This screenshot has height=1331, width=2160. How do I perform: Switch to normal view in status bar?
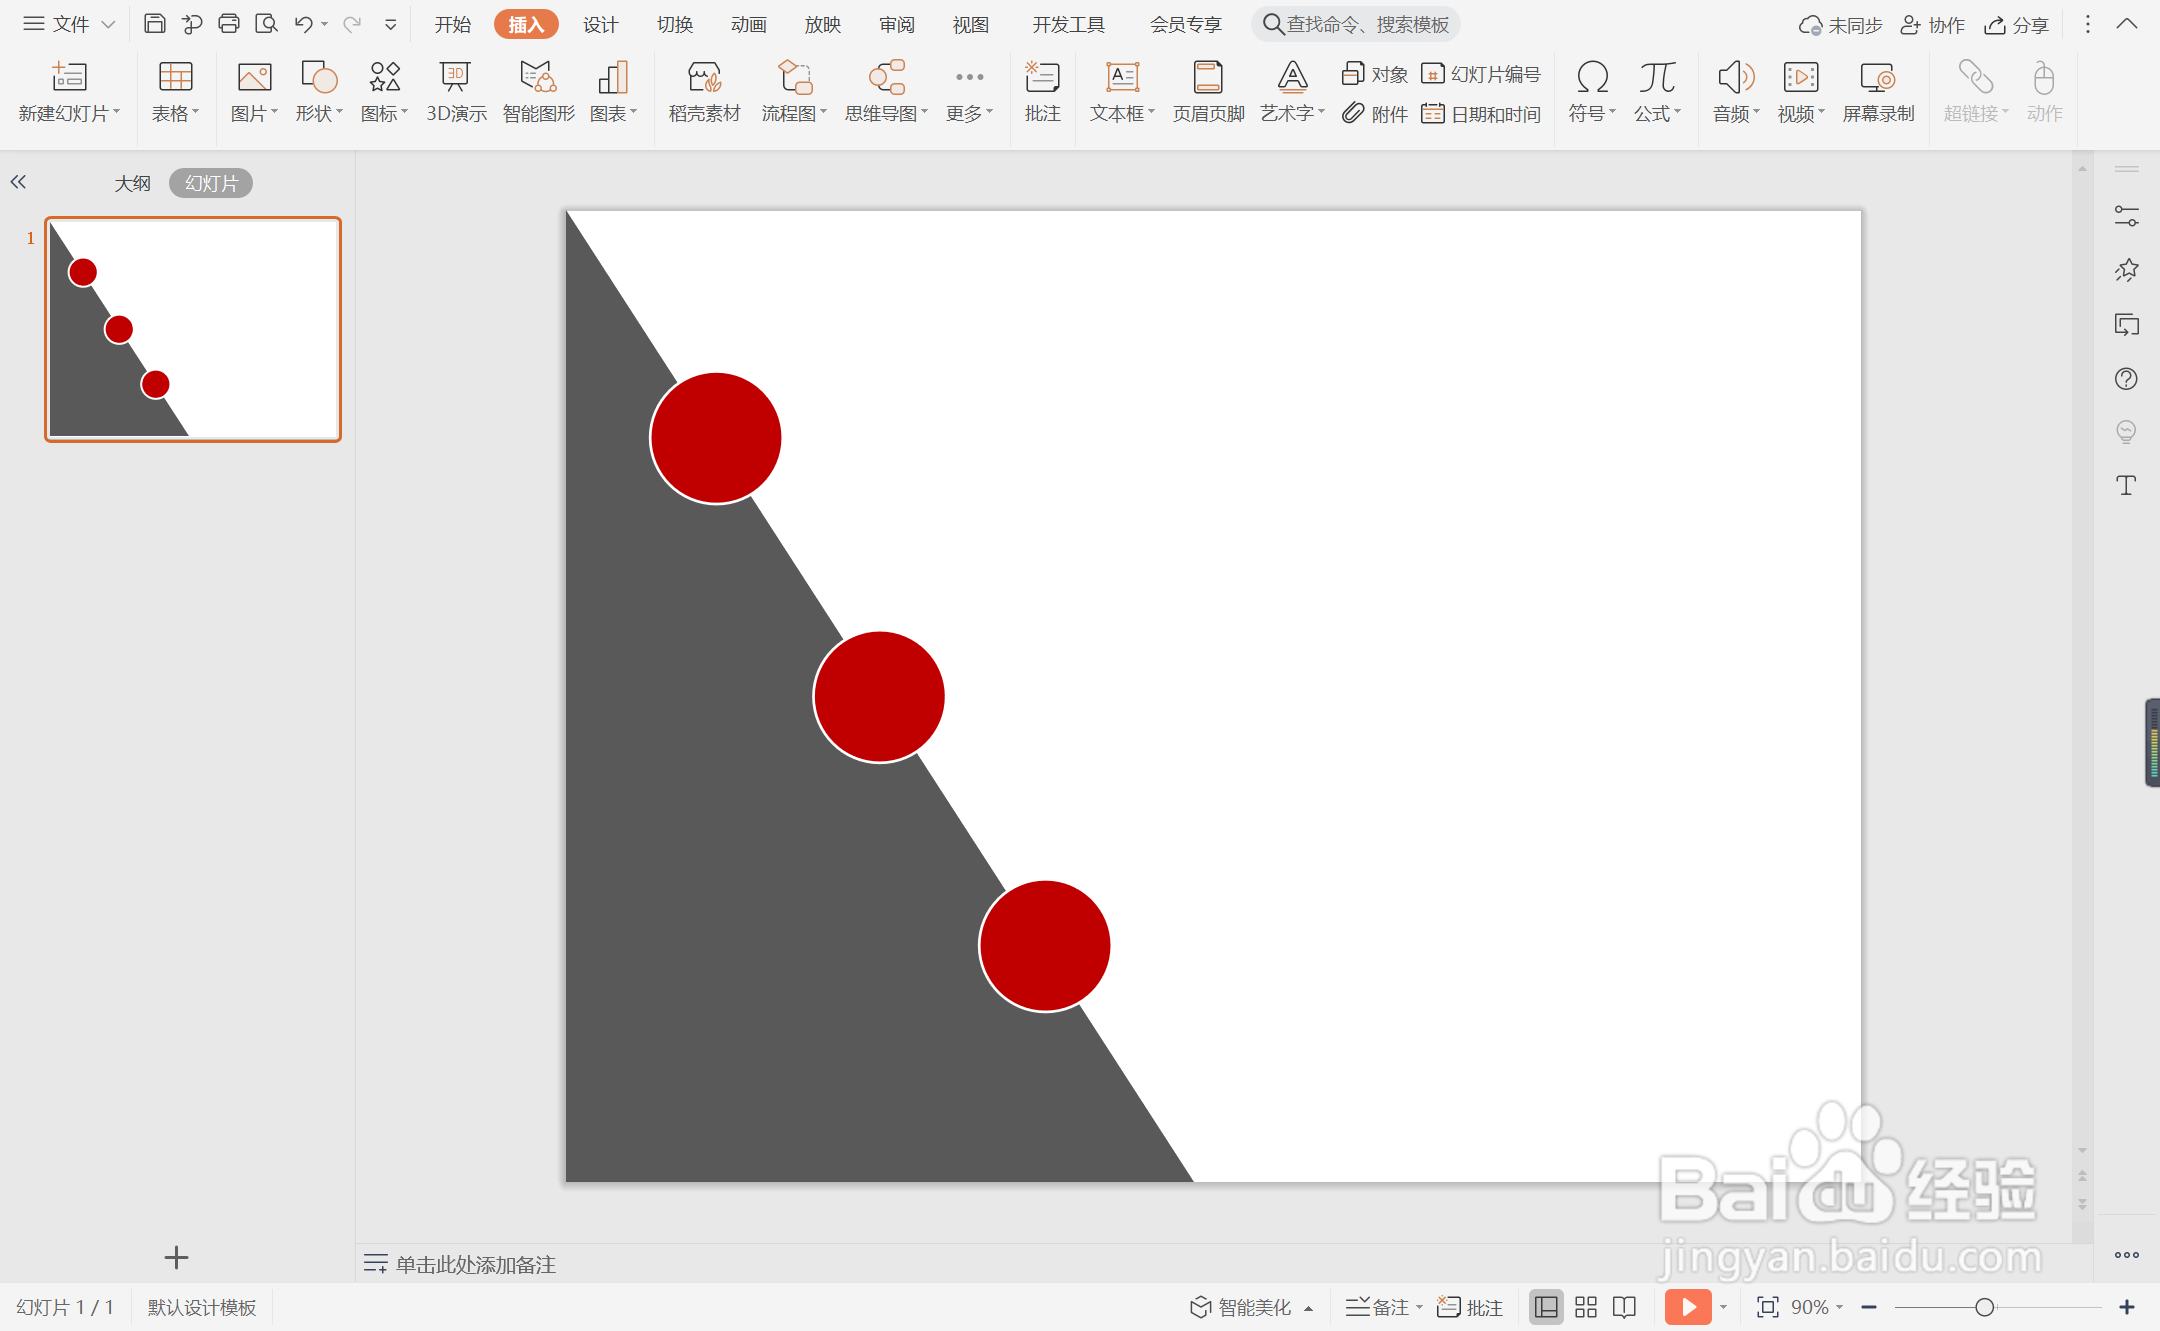point(1546,1307)
